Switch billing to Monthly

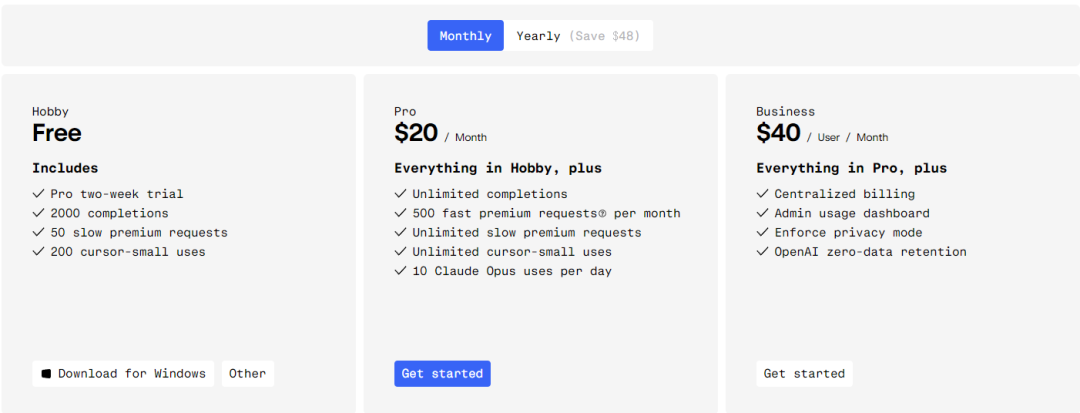466,36
